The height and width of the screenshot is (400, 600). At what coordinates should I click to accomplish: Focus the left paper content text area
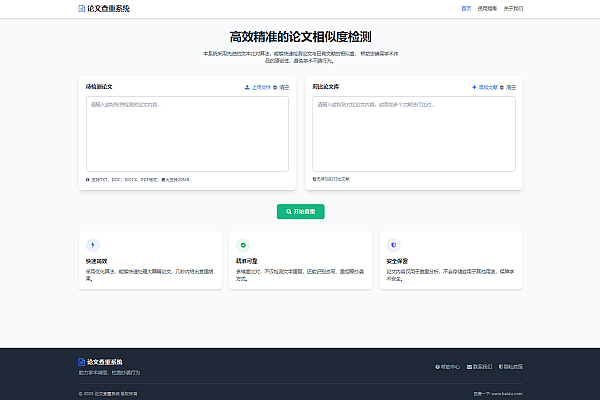187,134
